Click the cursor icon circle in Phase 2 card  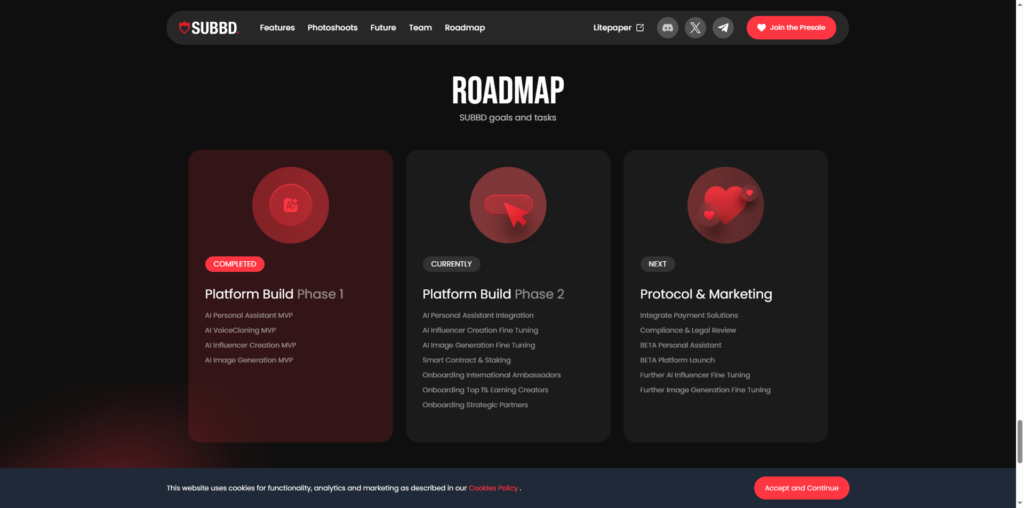click(x=508, y=205)
